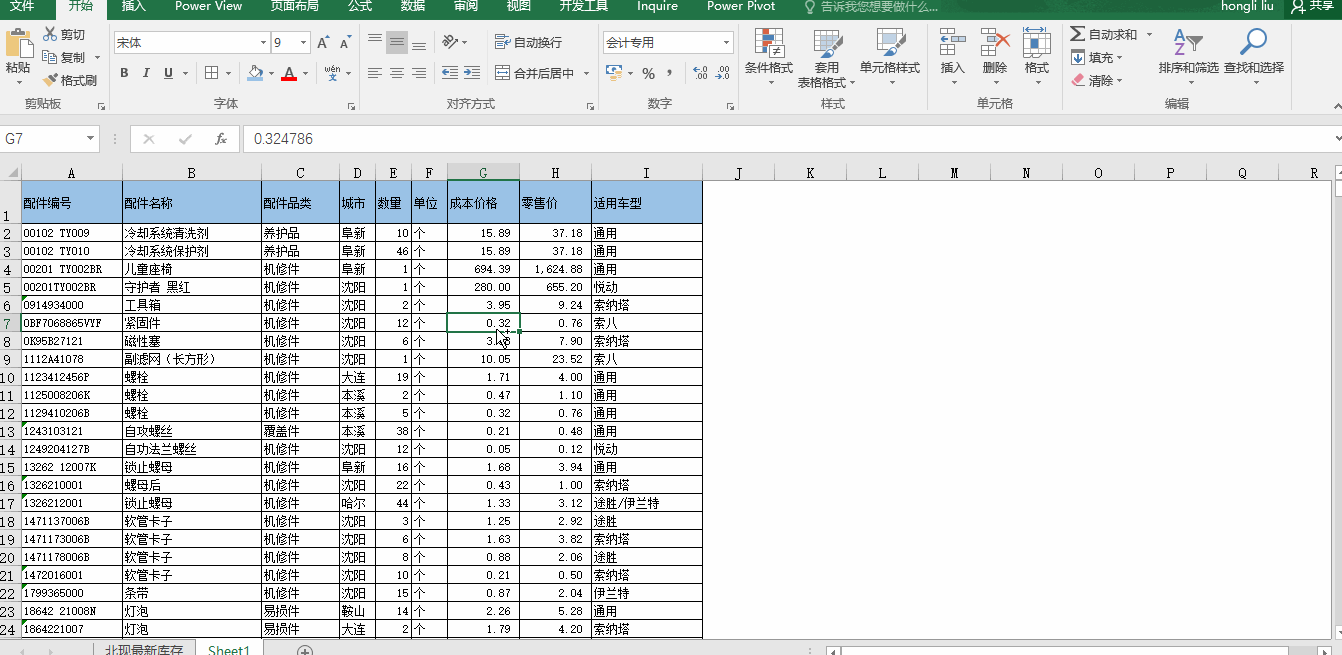Click the red font color swatch
The image size is (1342, 655).
click(x=289, y=73)
